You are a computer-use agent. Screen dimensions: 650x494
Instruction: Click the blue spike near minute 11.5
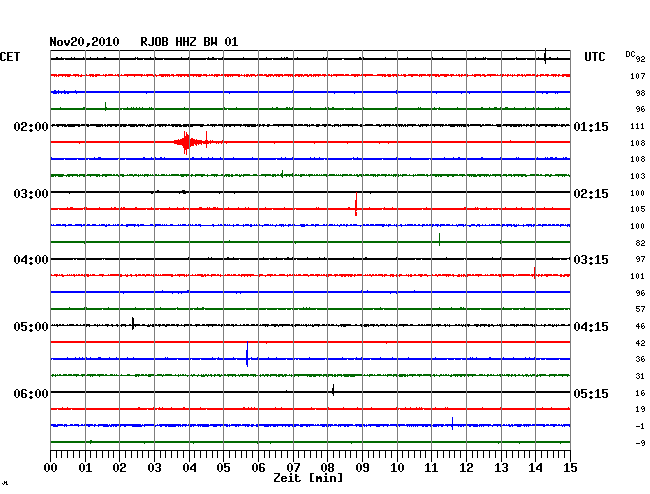452,423
